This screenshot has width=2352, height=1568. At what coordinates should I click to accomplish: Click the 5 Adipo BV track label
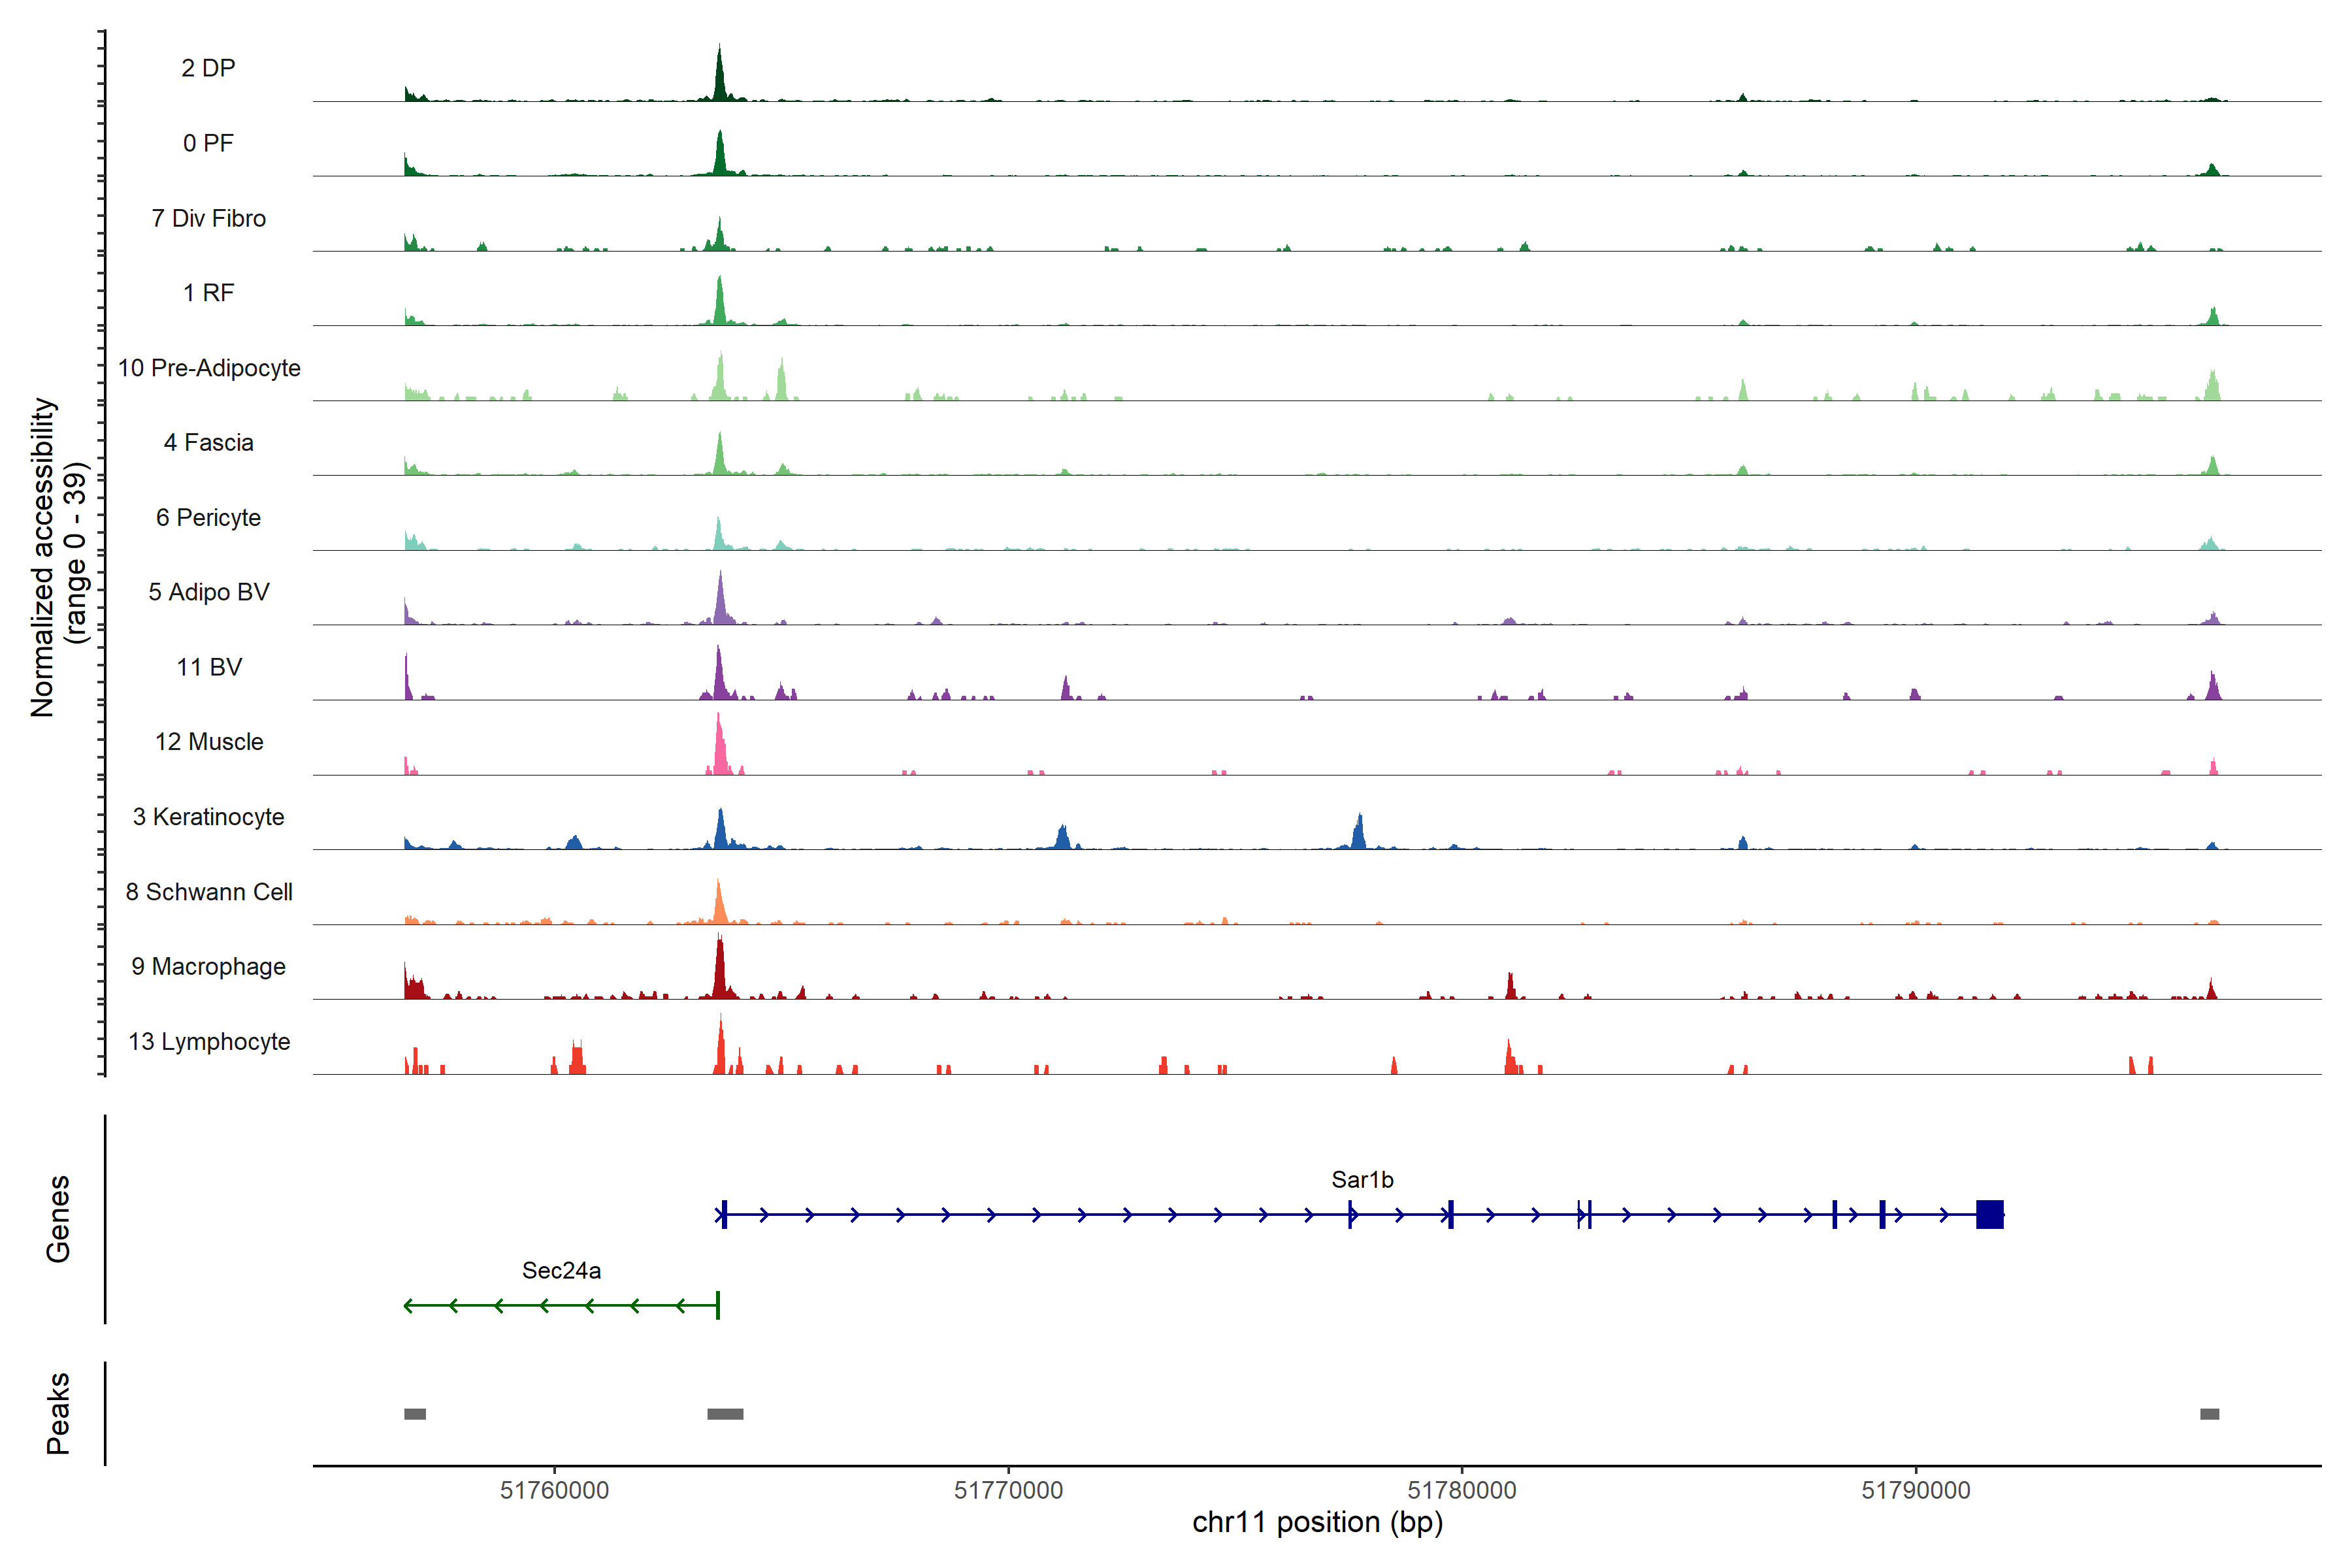click(x=209, y=592)
